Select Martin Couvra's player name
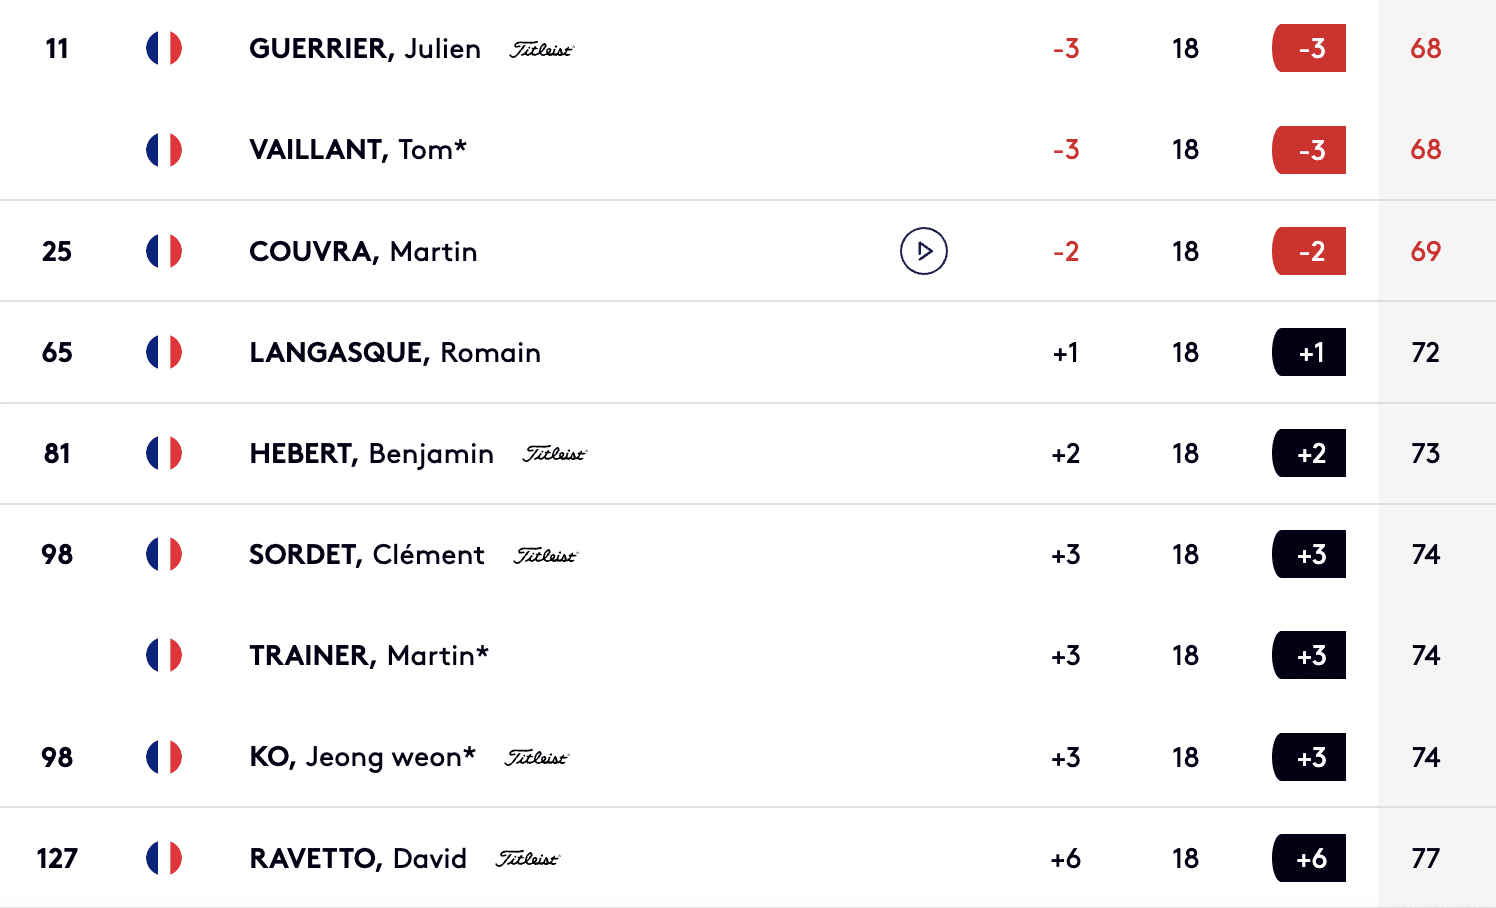The width and height of the screenshot is (1496, 908). (x=362, y=251)
